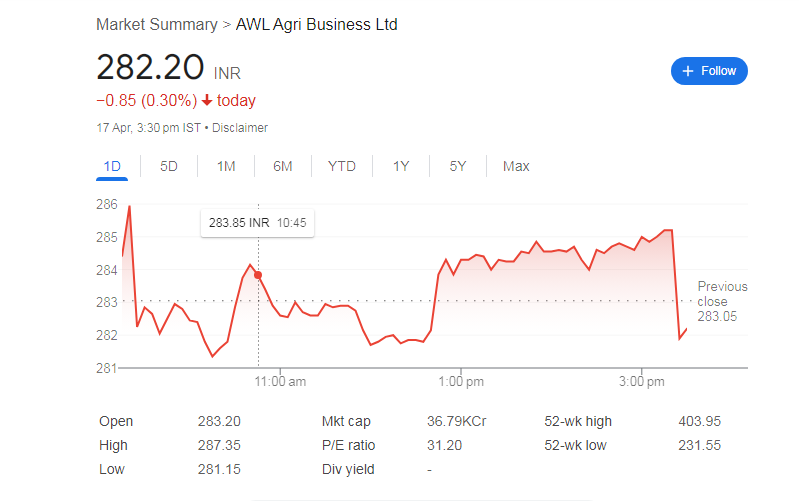Image resolution: width=799 pixels, height=501 pixels.
Task: Select the YTD range tab
Action: (341, 166)
